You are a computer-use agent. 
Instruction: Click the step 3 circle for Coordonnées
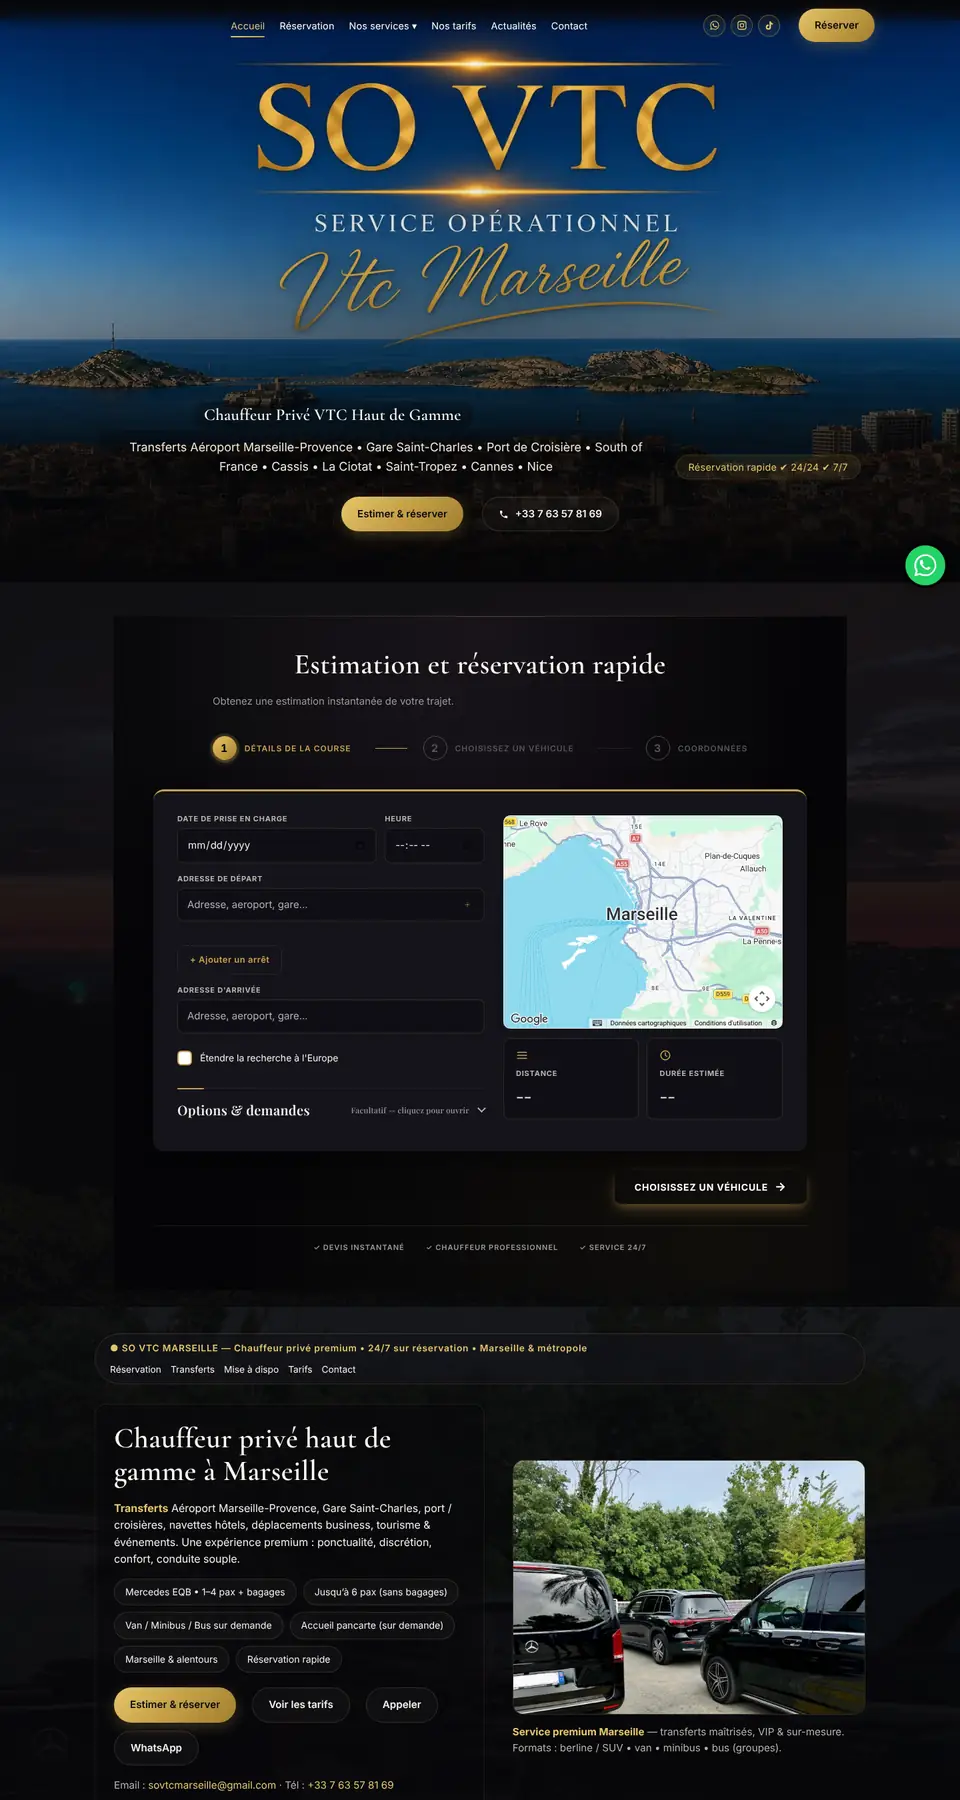(x=657, y=748)
